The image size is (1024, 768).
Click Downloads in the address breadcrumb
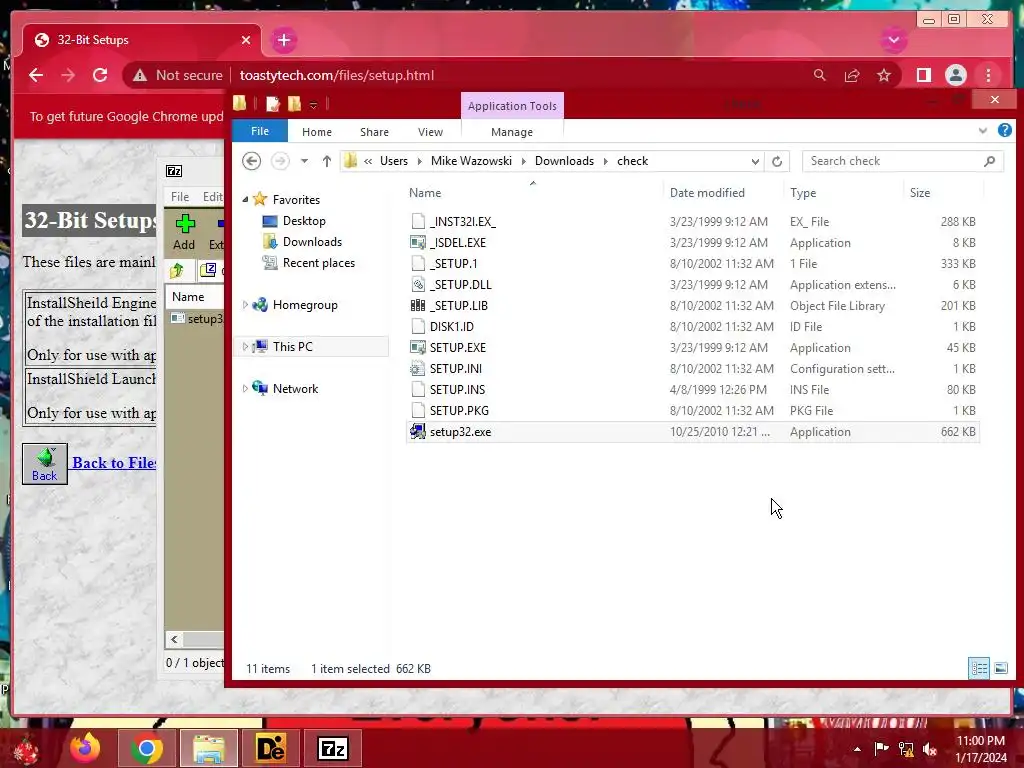[x=564, y=161]
